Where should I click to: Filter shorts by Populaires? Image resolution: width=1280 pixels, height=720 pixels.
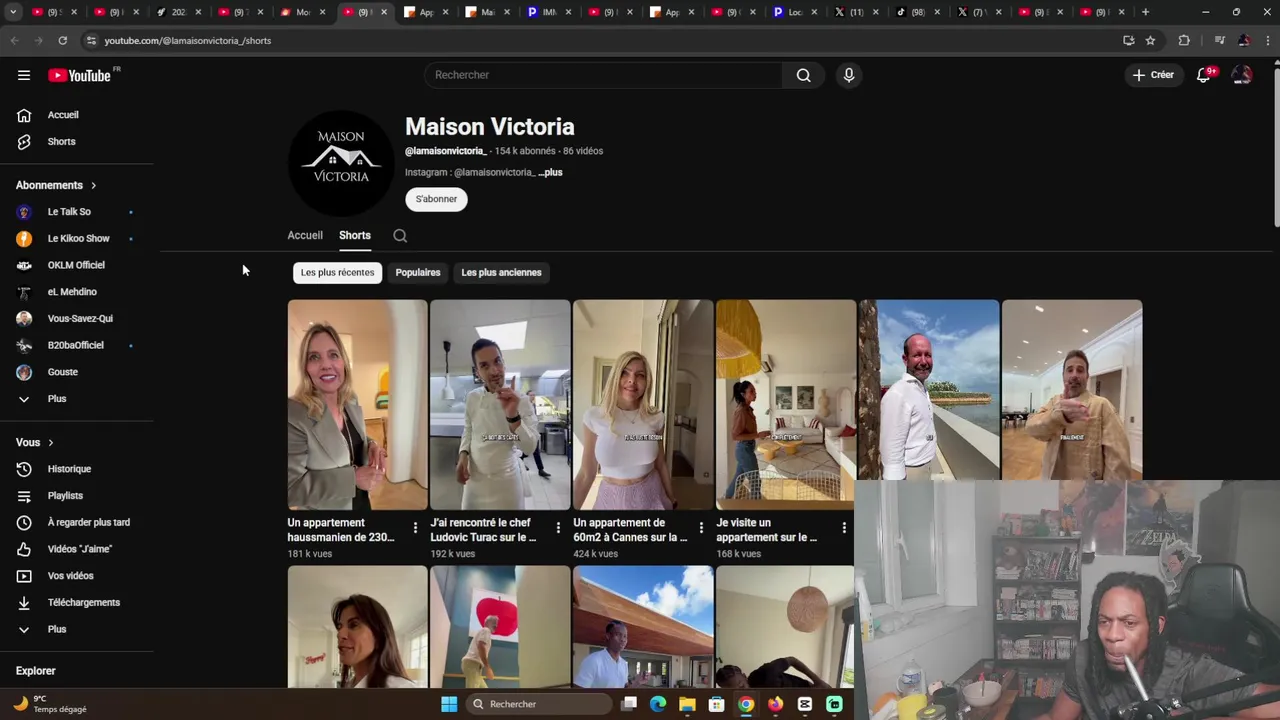coord(418,273)
